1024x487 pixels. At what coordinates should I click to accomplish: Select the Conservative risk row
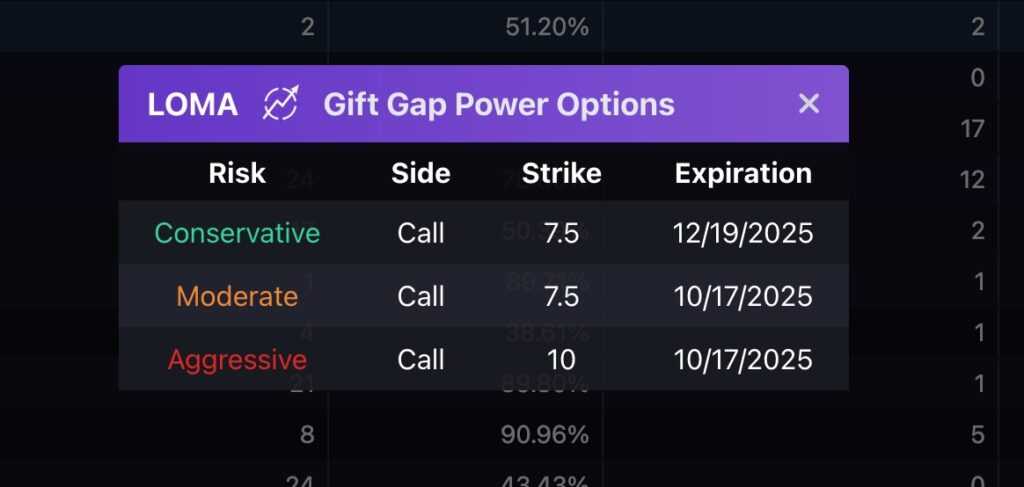point(484,232)
